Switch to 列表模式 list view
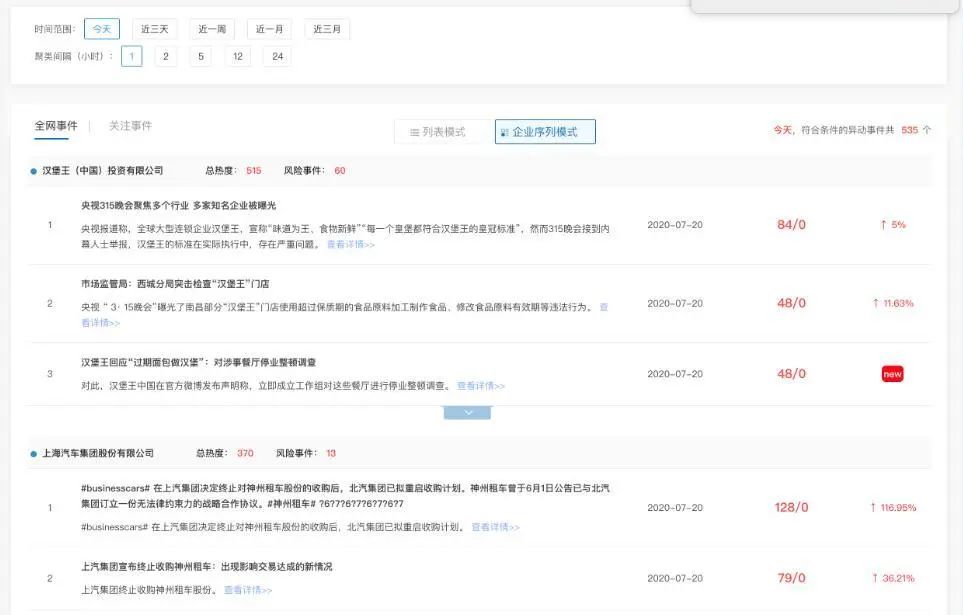Viewport: 963px width, 615px height. (x=437, y=132)
